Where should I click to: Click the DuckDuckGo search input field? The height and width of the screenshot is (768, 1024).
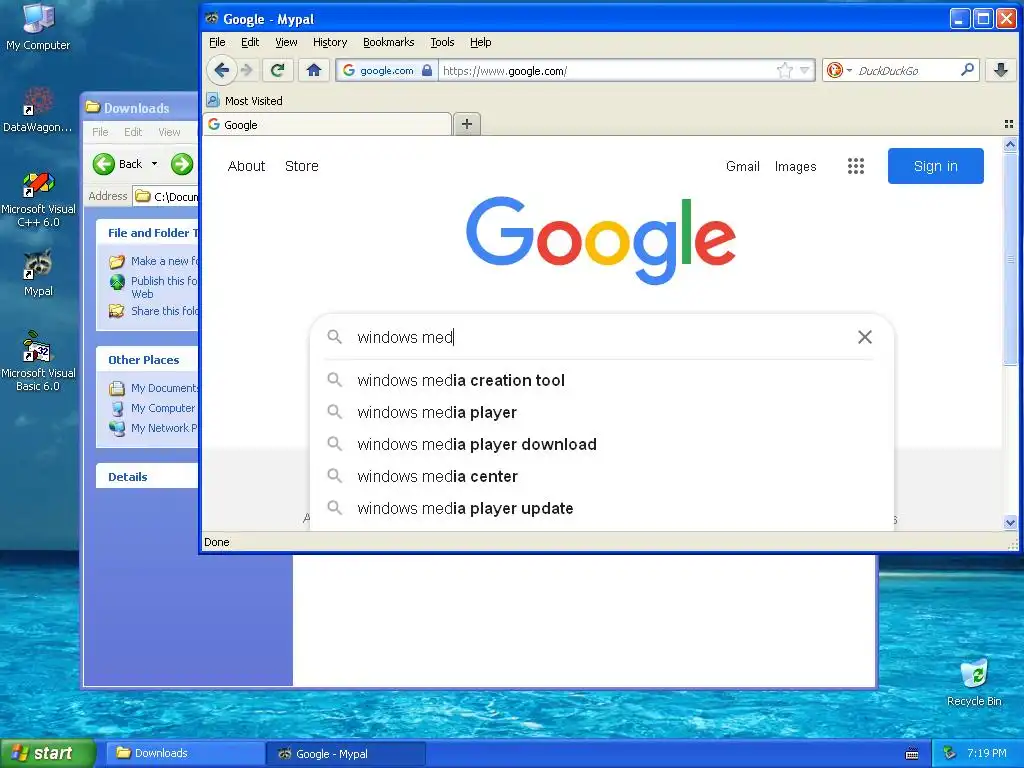[x=905, y=71]
